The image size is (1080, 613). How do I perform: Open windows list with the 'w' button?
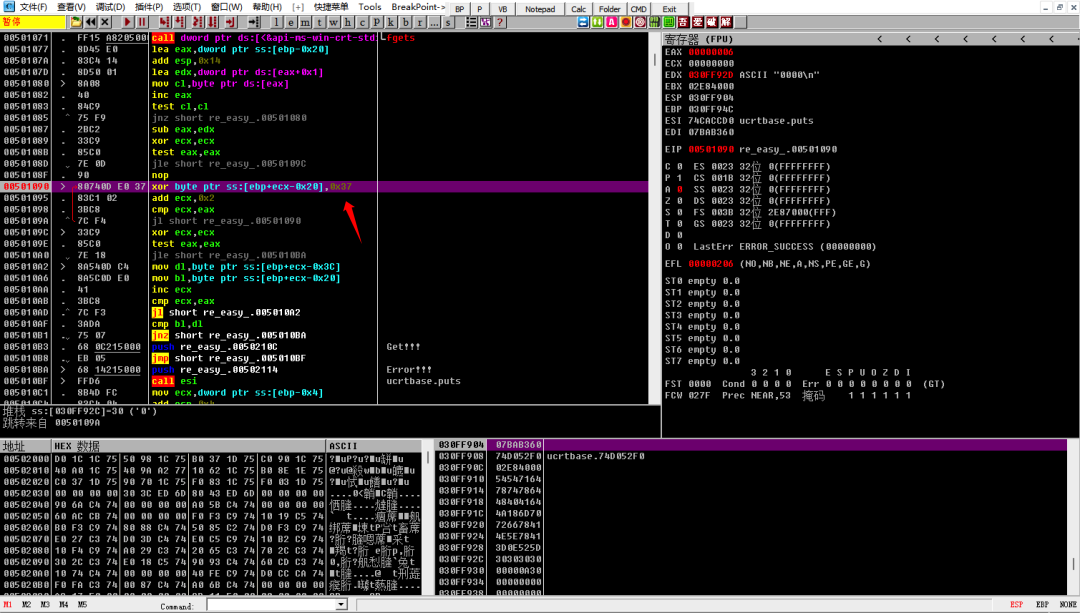tap(333, 22)
